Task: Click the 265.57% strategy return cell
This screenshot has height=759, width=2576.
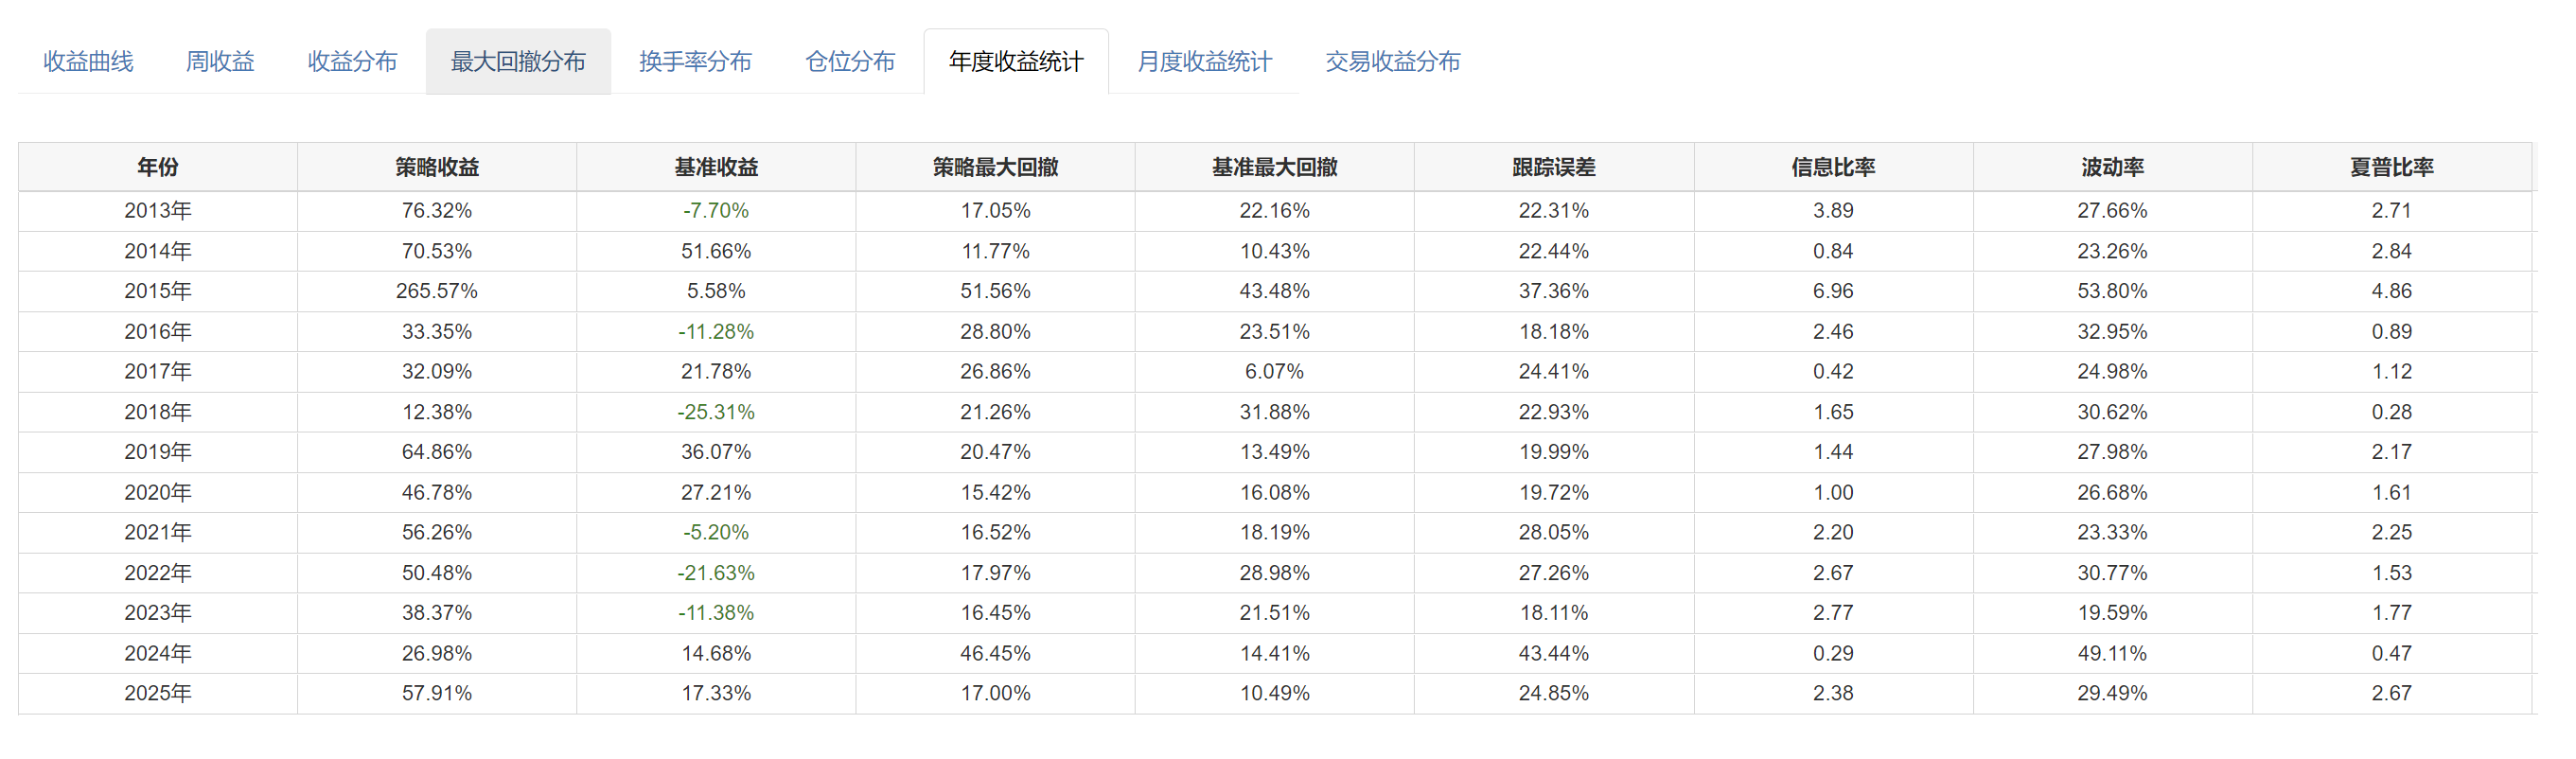Action: 437,291
